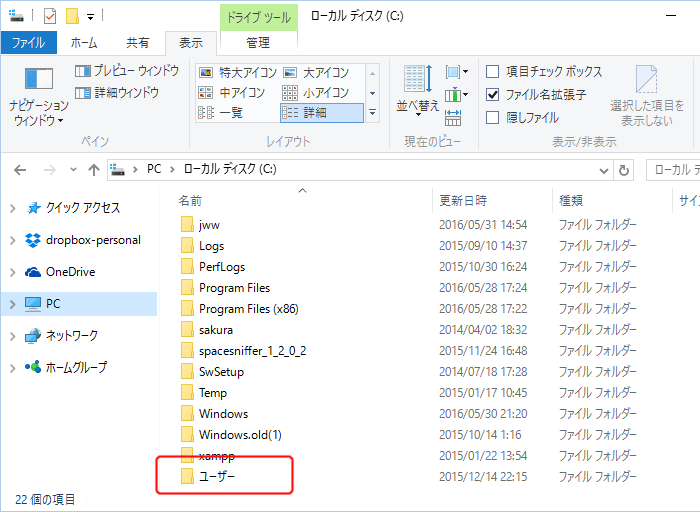The image size is (700, 512).
Task: Click new folder icon in quick access toolbar
Action: 72,17
